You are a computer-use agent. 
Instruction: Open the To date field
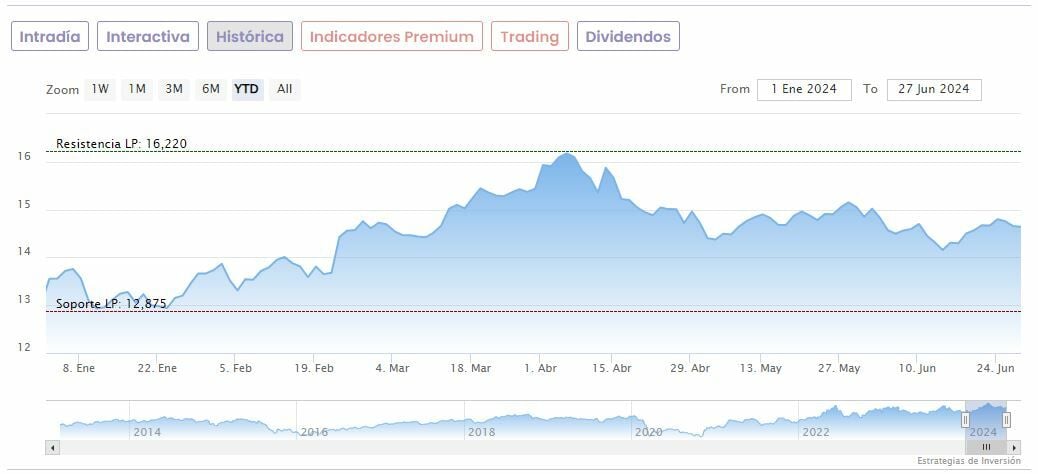pos(934,89)
